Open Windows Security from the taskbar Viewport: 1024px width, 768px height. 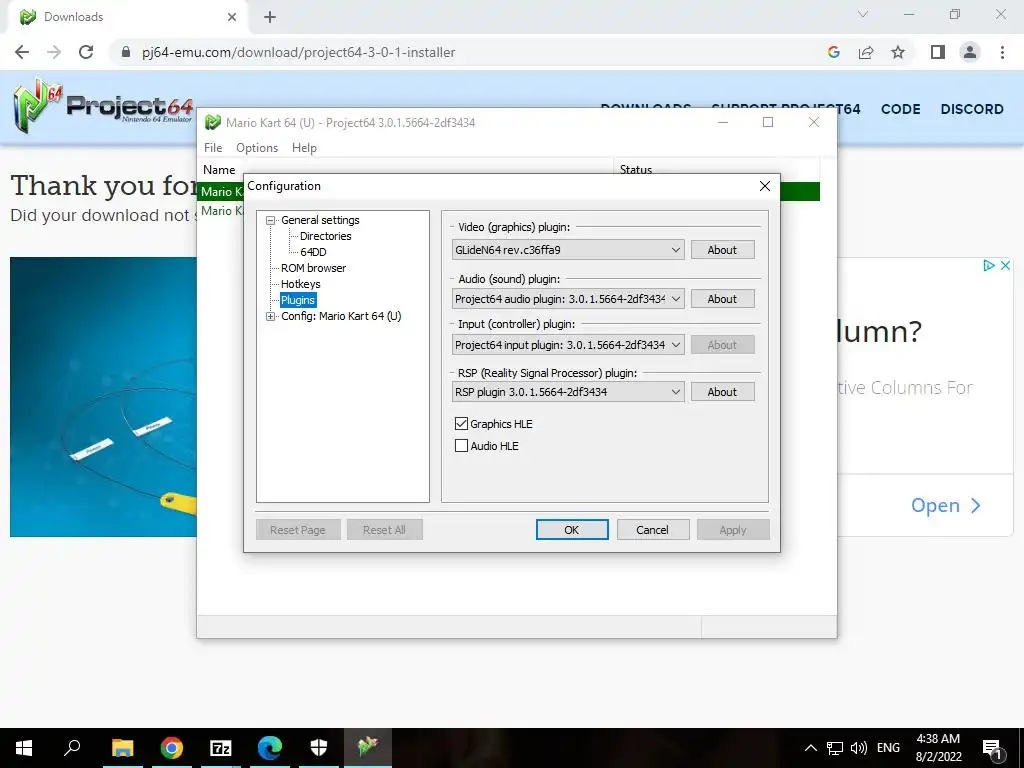point(319,748)
